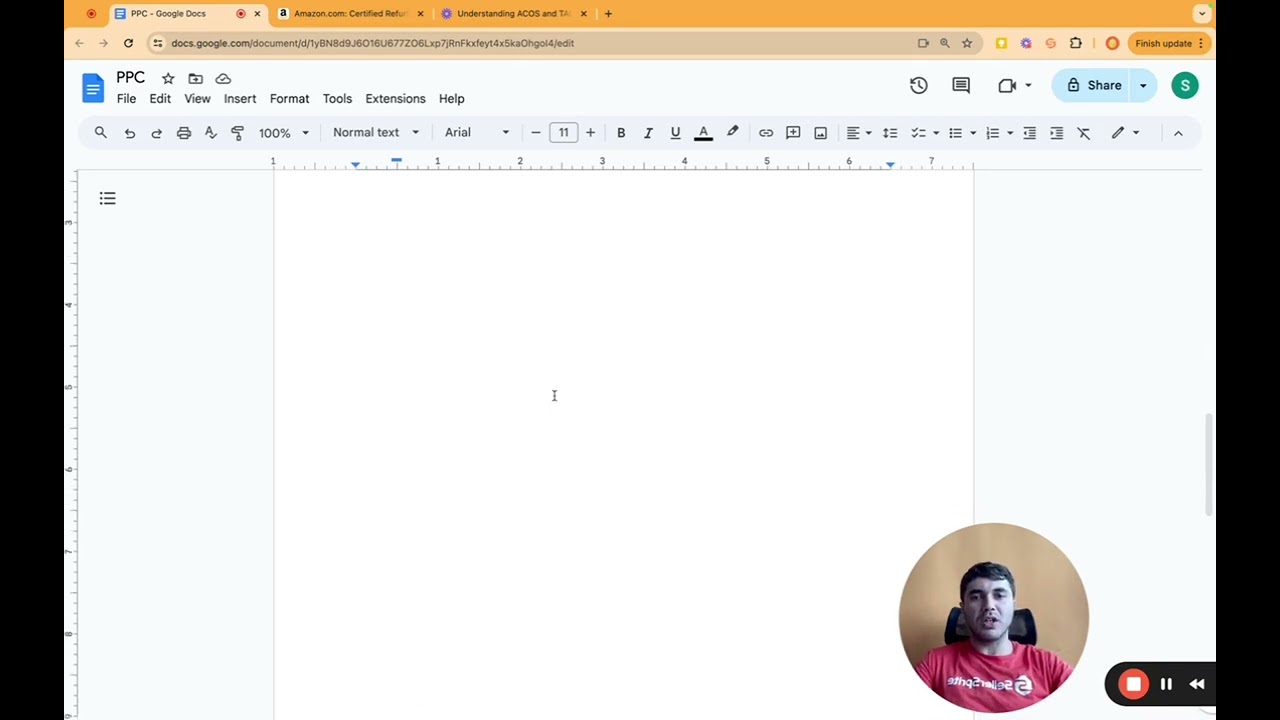This screenshot has width=1280, height=720.
Task: Activate the paint format tool
Action: (237, 132)
